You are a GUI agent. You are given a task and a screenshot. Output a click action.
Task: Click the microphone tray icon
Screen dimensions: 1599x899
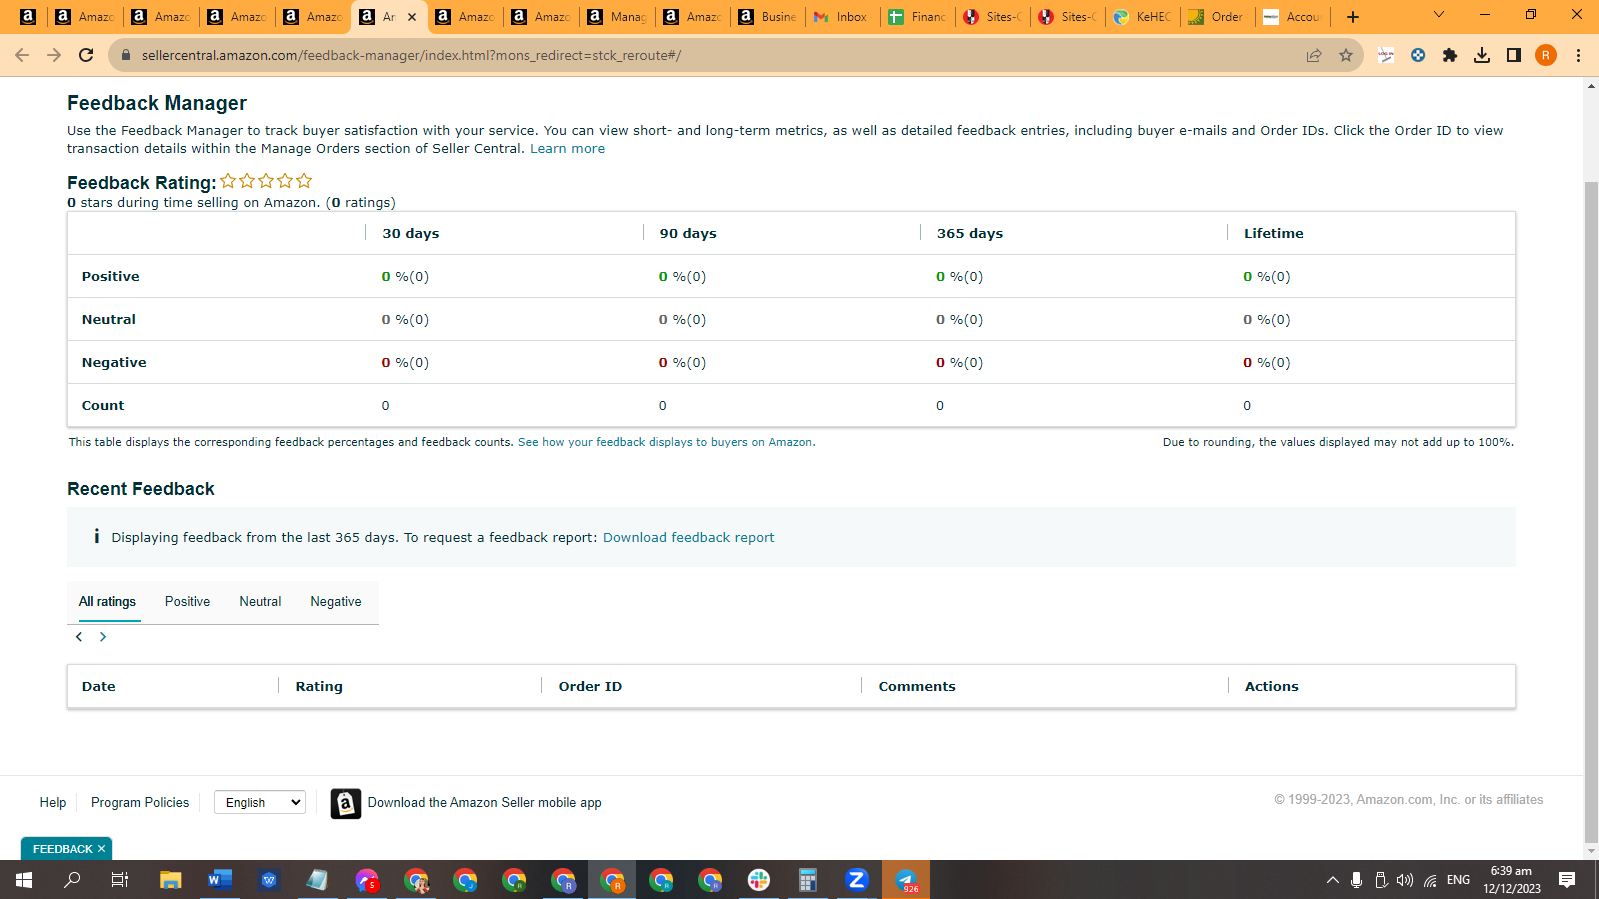1356,880
